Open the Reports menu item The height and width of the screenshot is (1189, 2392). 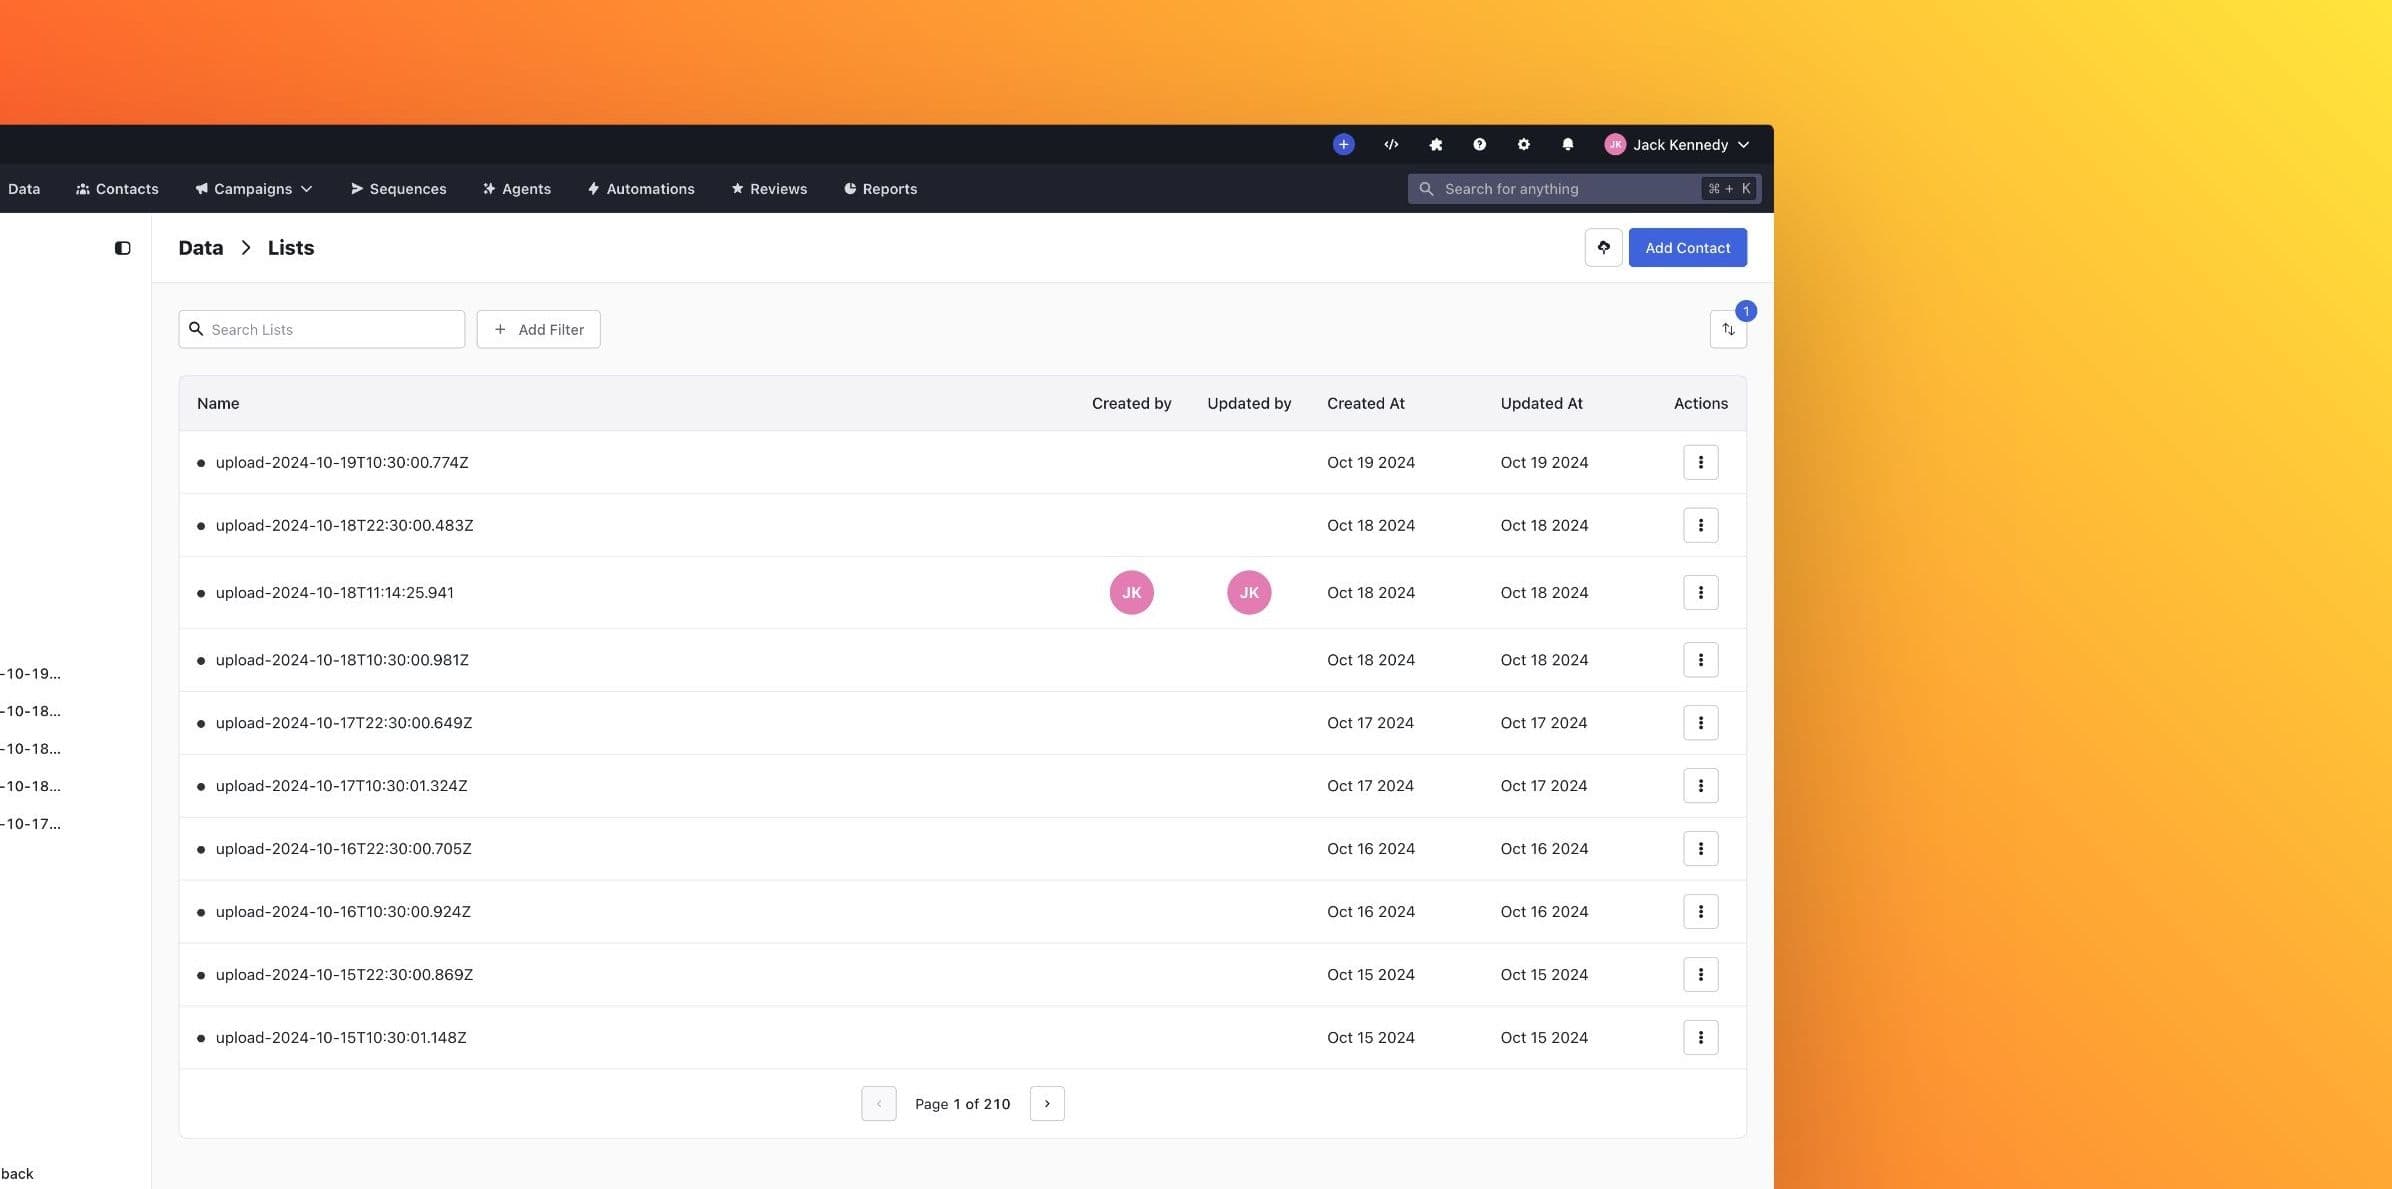click(880, 188)
